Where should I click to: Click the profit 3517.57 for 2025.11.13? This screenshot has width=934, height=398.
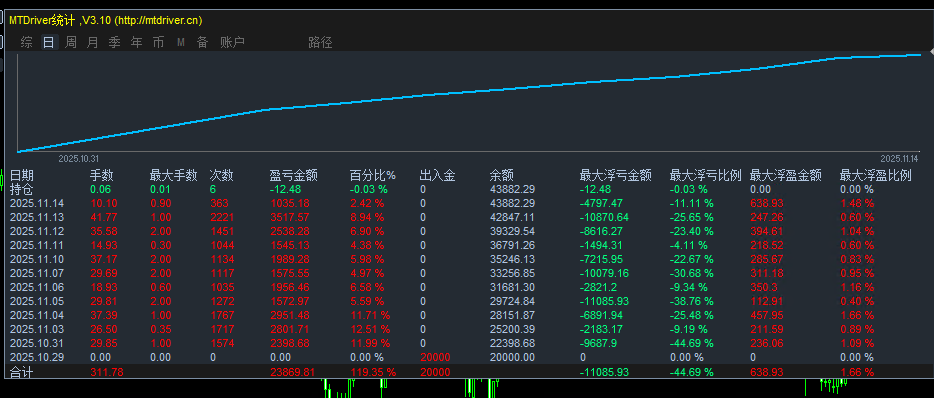pos(289,217)
